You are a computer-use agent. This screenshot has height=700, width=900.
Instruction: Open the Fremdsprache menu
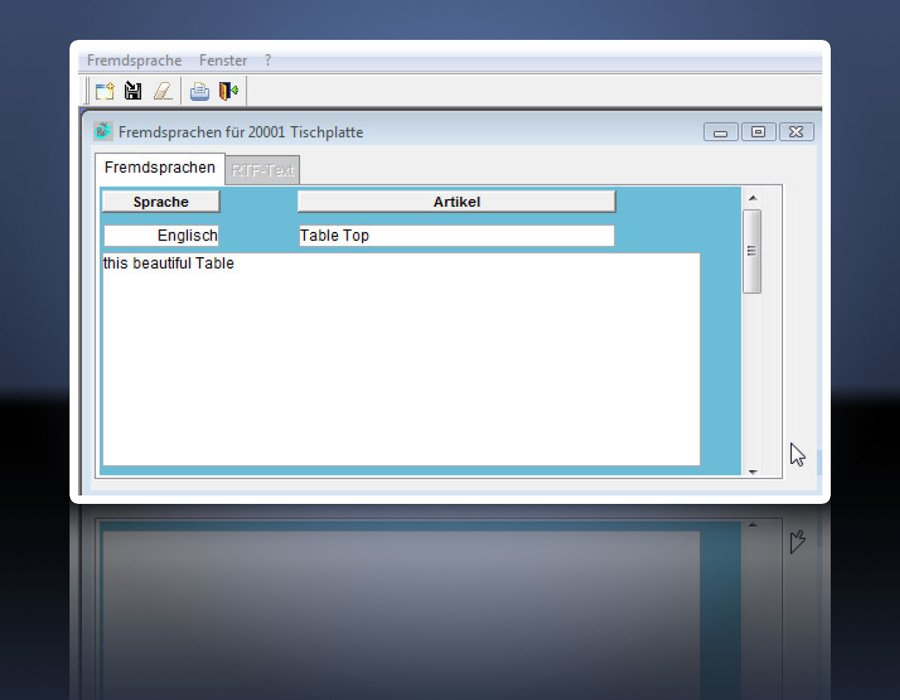pos(134,60)
